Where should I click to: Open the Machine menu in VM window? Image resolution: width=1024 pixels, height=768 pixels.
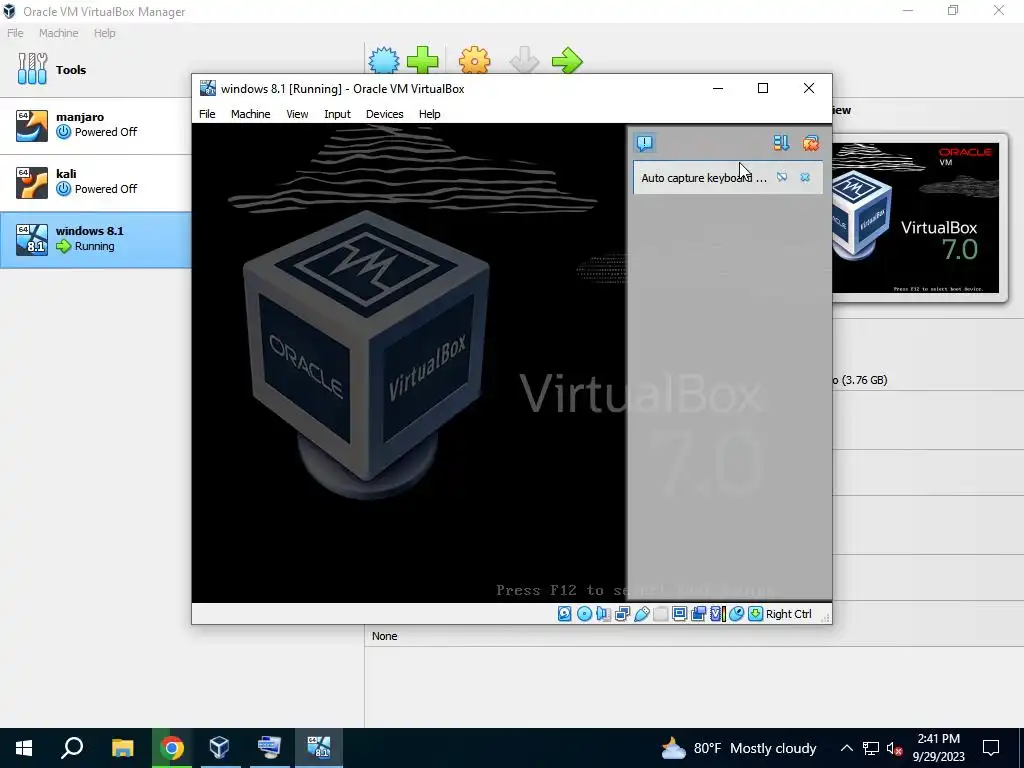(x=250, y=114)
